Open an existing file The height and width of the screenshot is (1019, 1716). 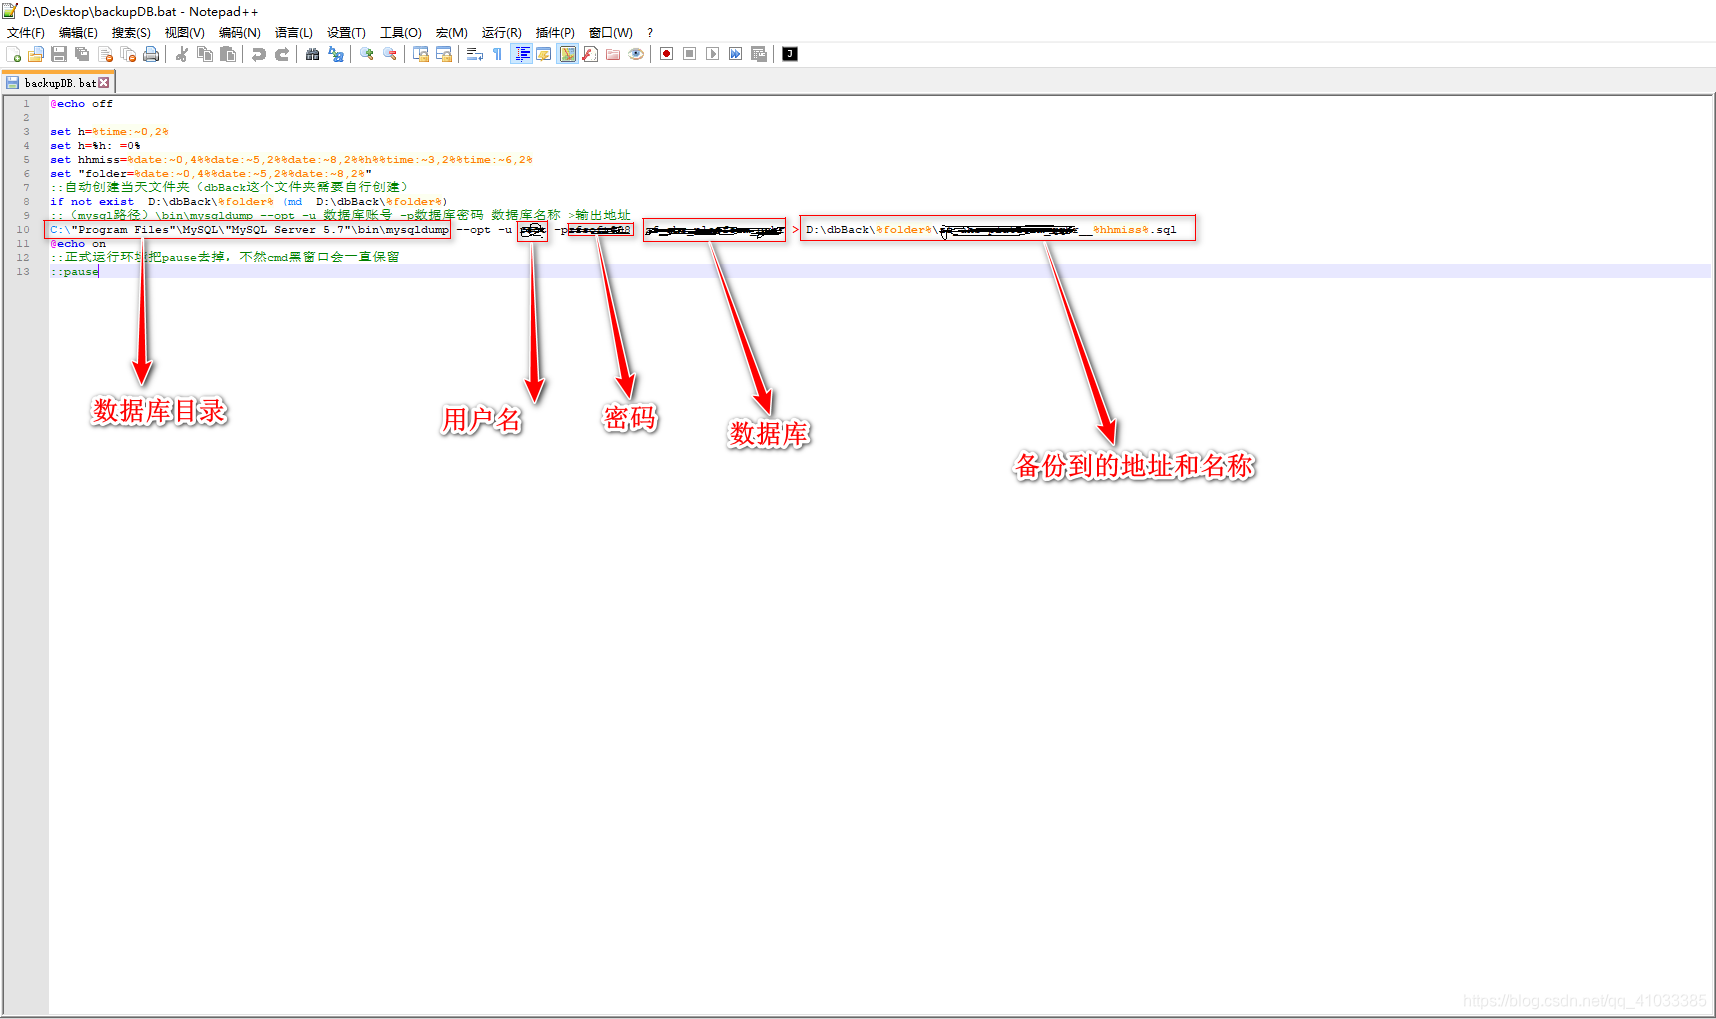point(35,54)
